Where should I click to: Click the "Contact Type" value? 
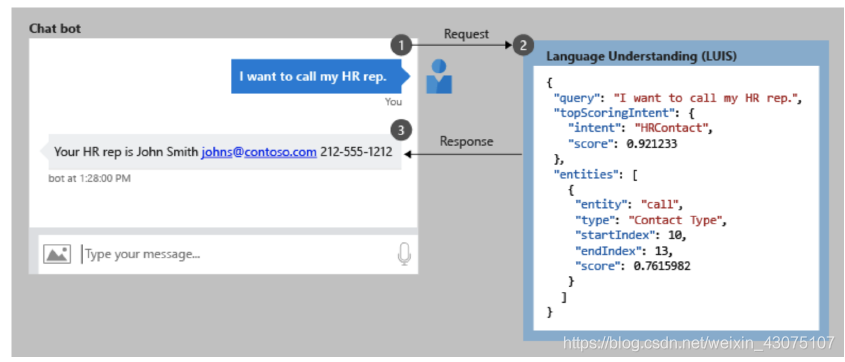pyautogui.click(x=677, y=220)
